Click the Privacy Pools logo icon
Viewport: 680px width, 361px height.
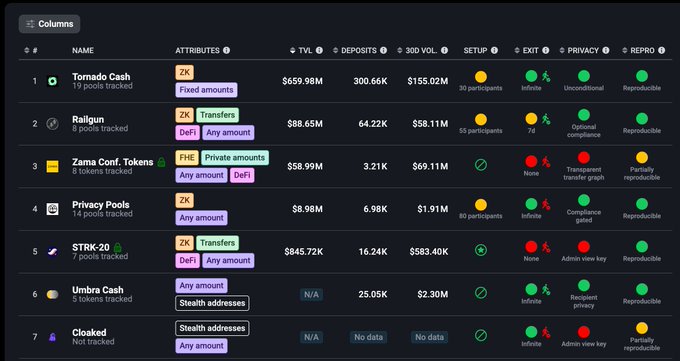pyautogui.click(x=52, y=209)
